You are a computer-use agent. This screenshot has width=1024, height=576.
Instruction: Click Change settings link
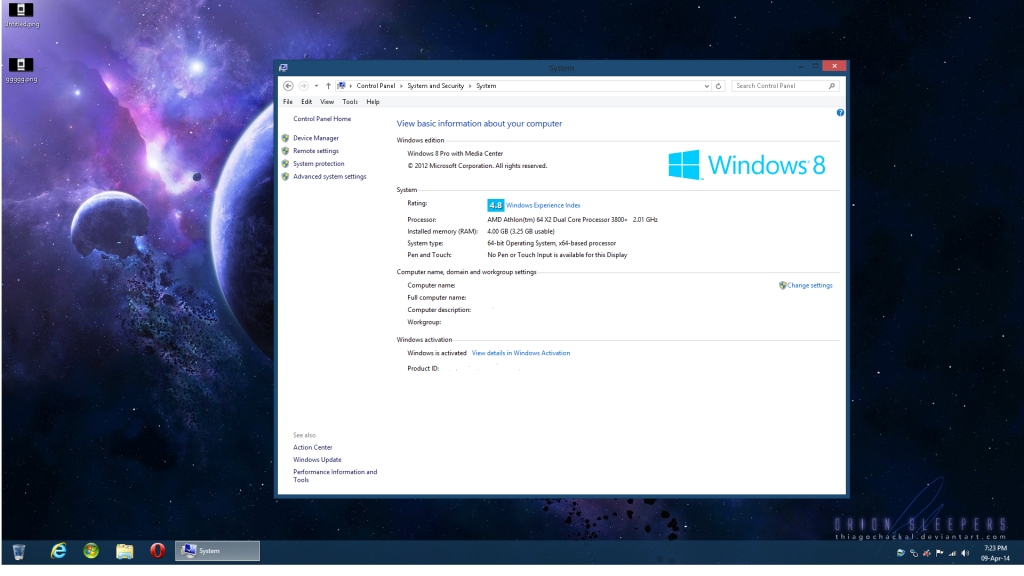point(810,285)
